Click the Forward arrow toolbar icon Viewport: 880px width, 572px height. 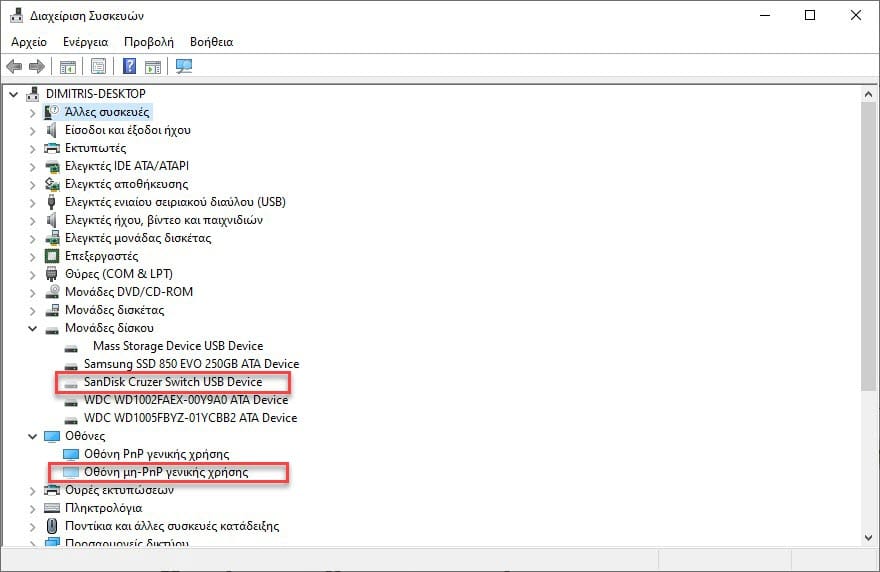point(37,67)
